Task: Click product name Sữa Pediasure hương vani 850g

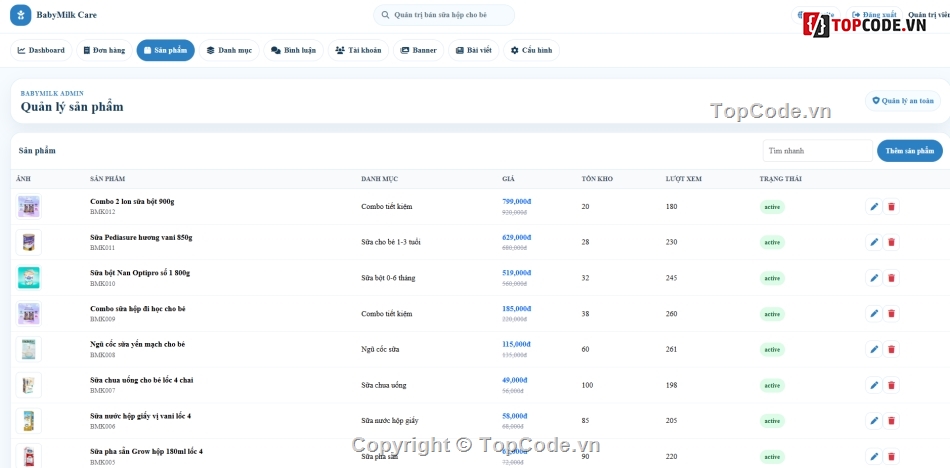Action: (141, 237)
